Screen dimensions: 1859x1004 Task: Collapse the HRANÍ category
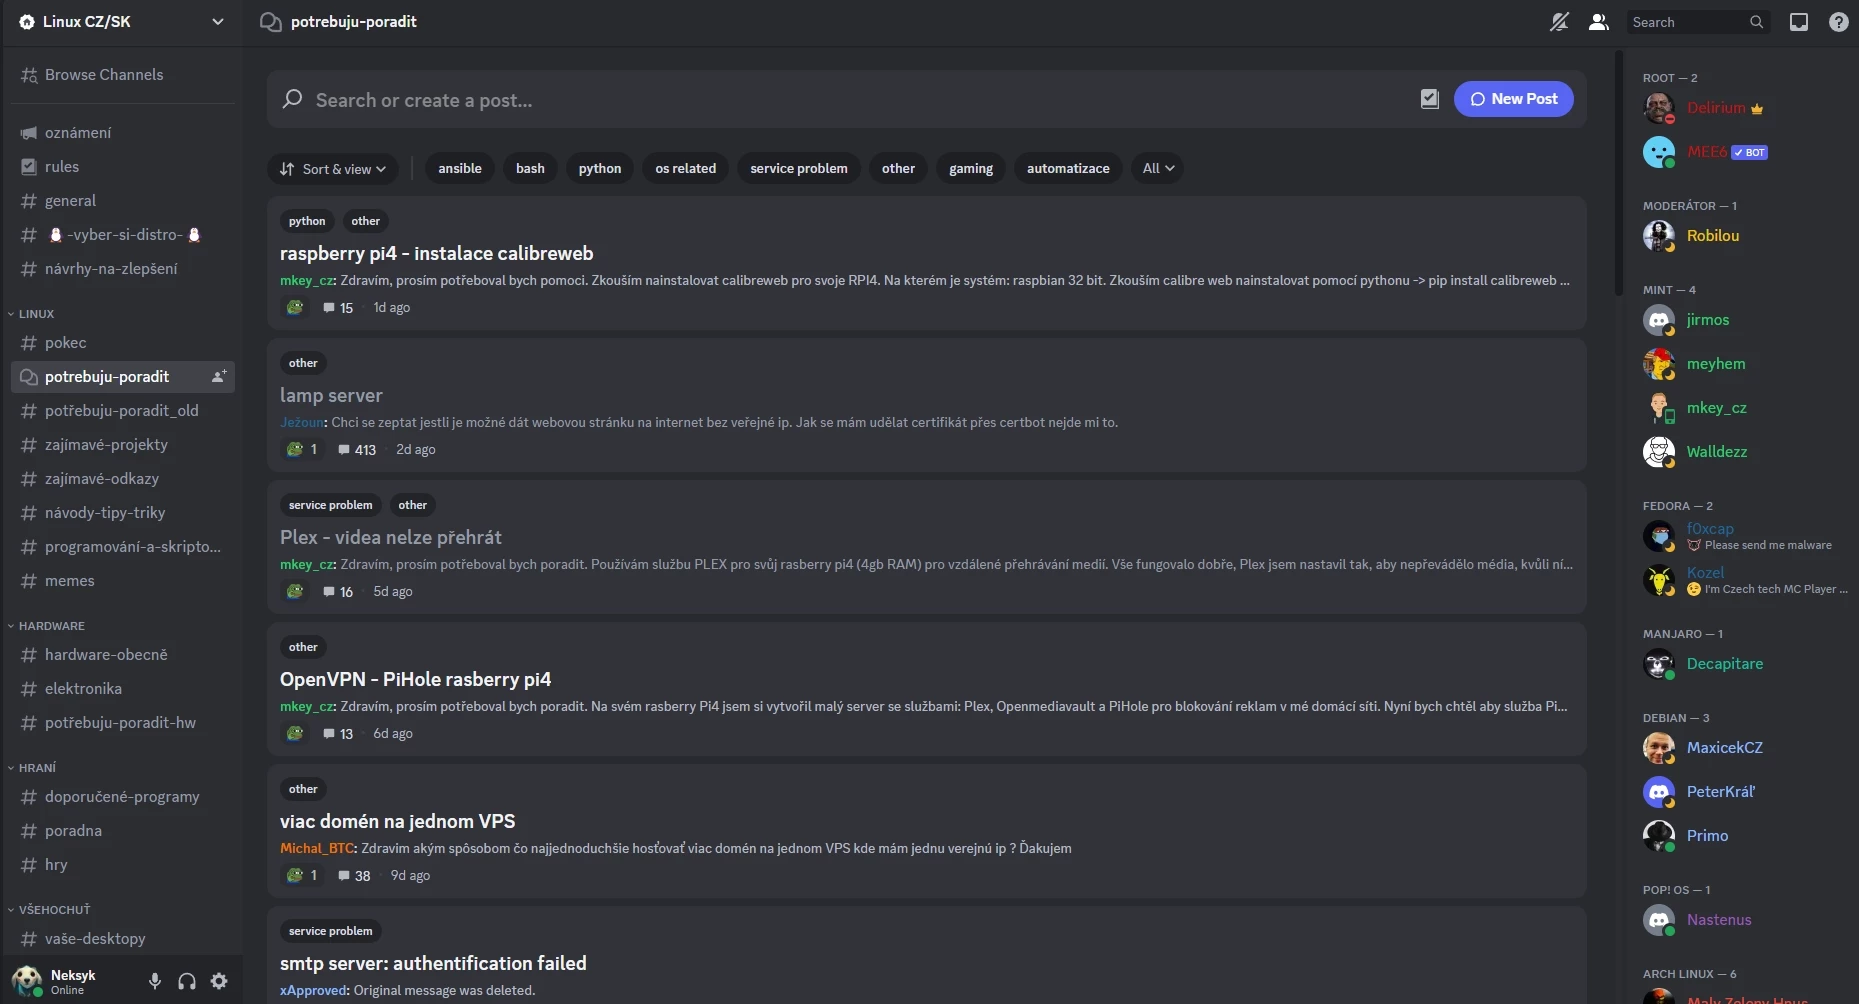pyautogui.click(x=32, y=768)
